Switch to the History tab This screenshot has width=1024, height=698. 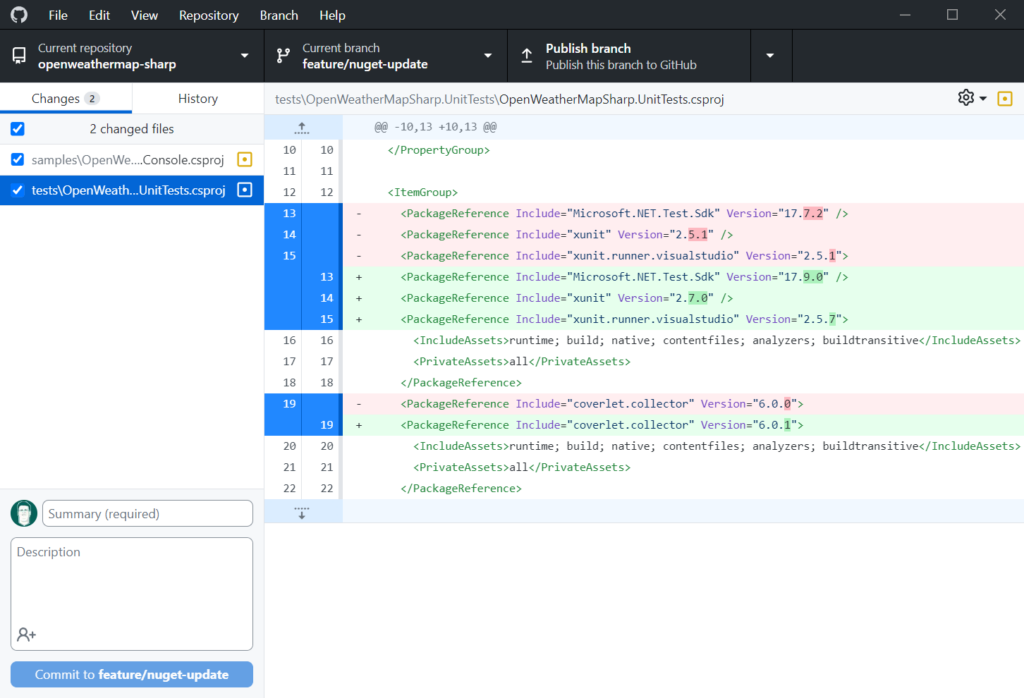click(198, 98)
